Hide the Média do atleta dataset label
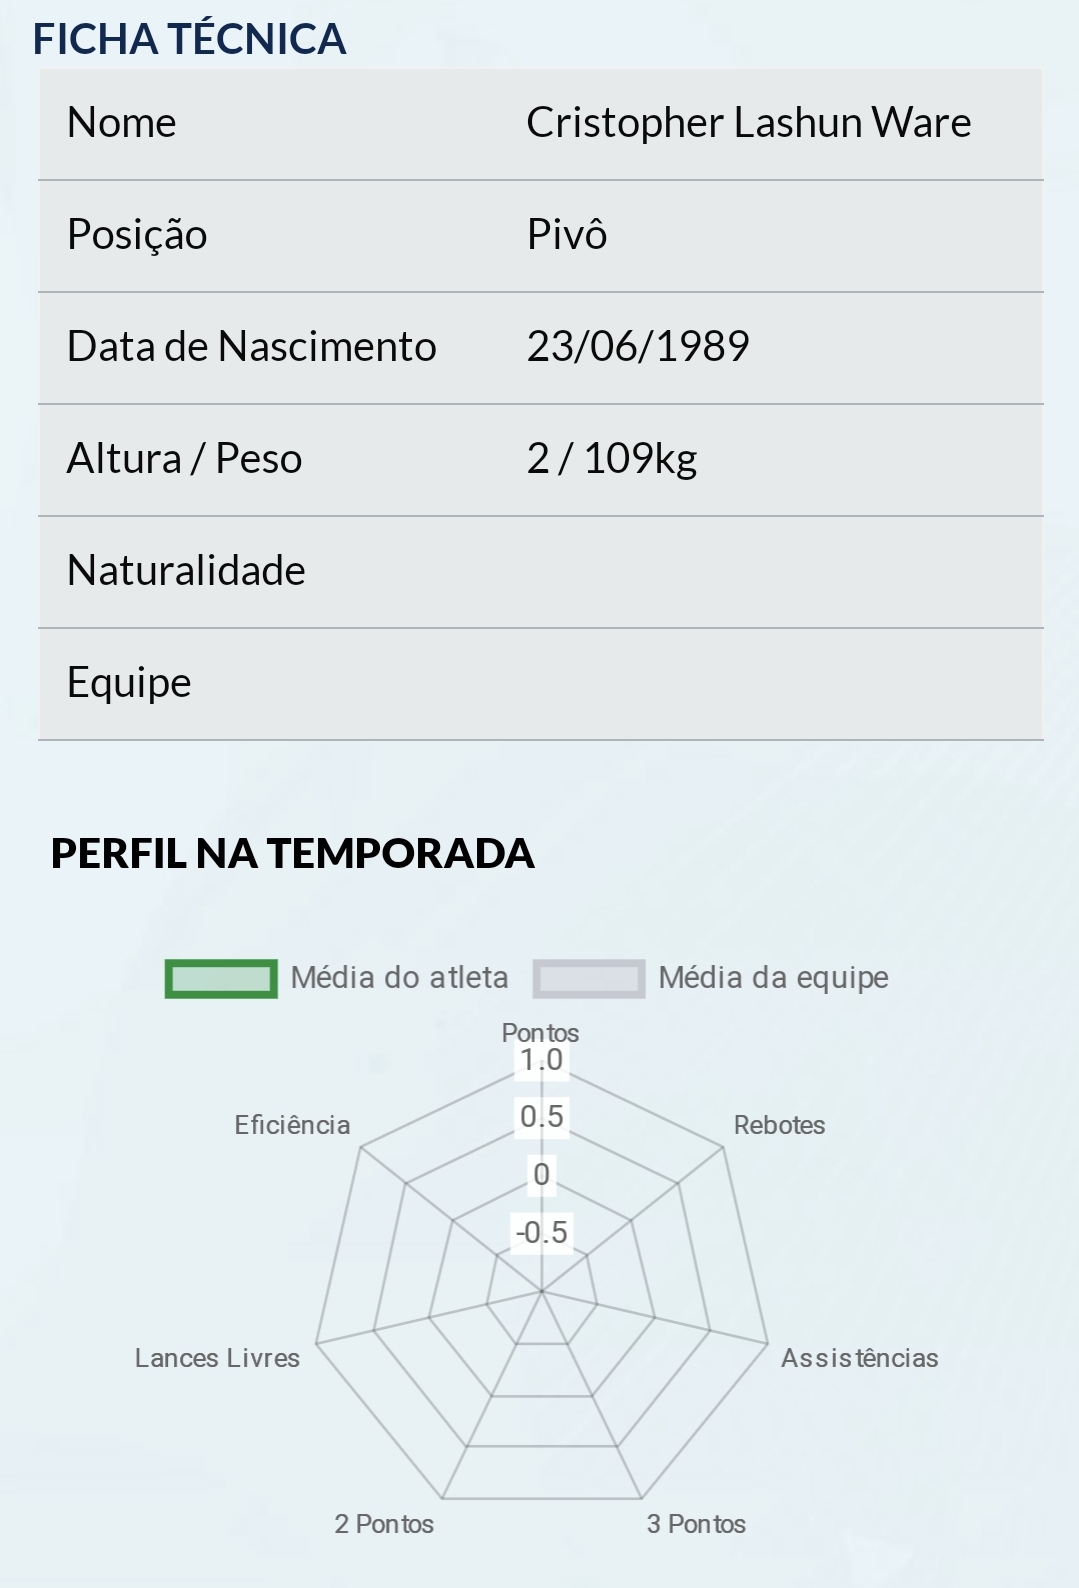The width and height of the screenshot is (1079, 1588). click(399, 978)
